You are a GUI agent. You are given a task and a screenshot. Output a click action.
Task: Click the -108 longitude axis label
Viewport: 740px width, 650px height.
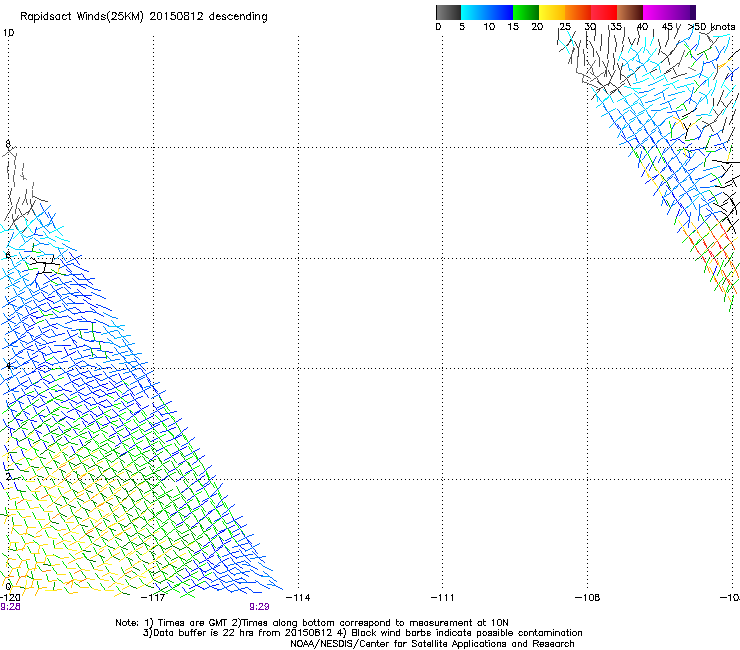[x=588, y=598]
